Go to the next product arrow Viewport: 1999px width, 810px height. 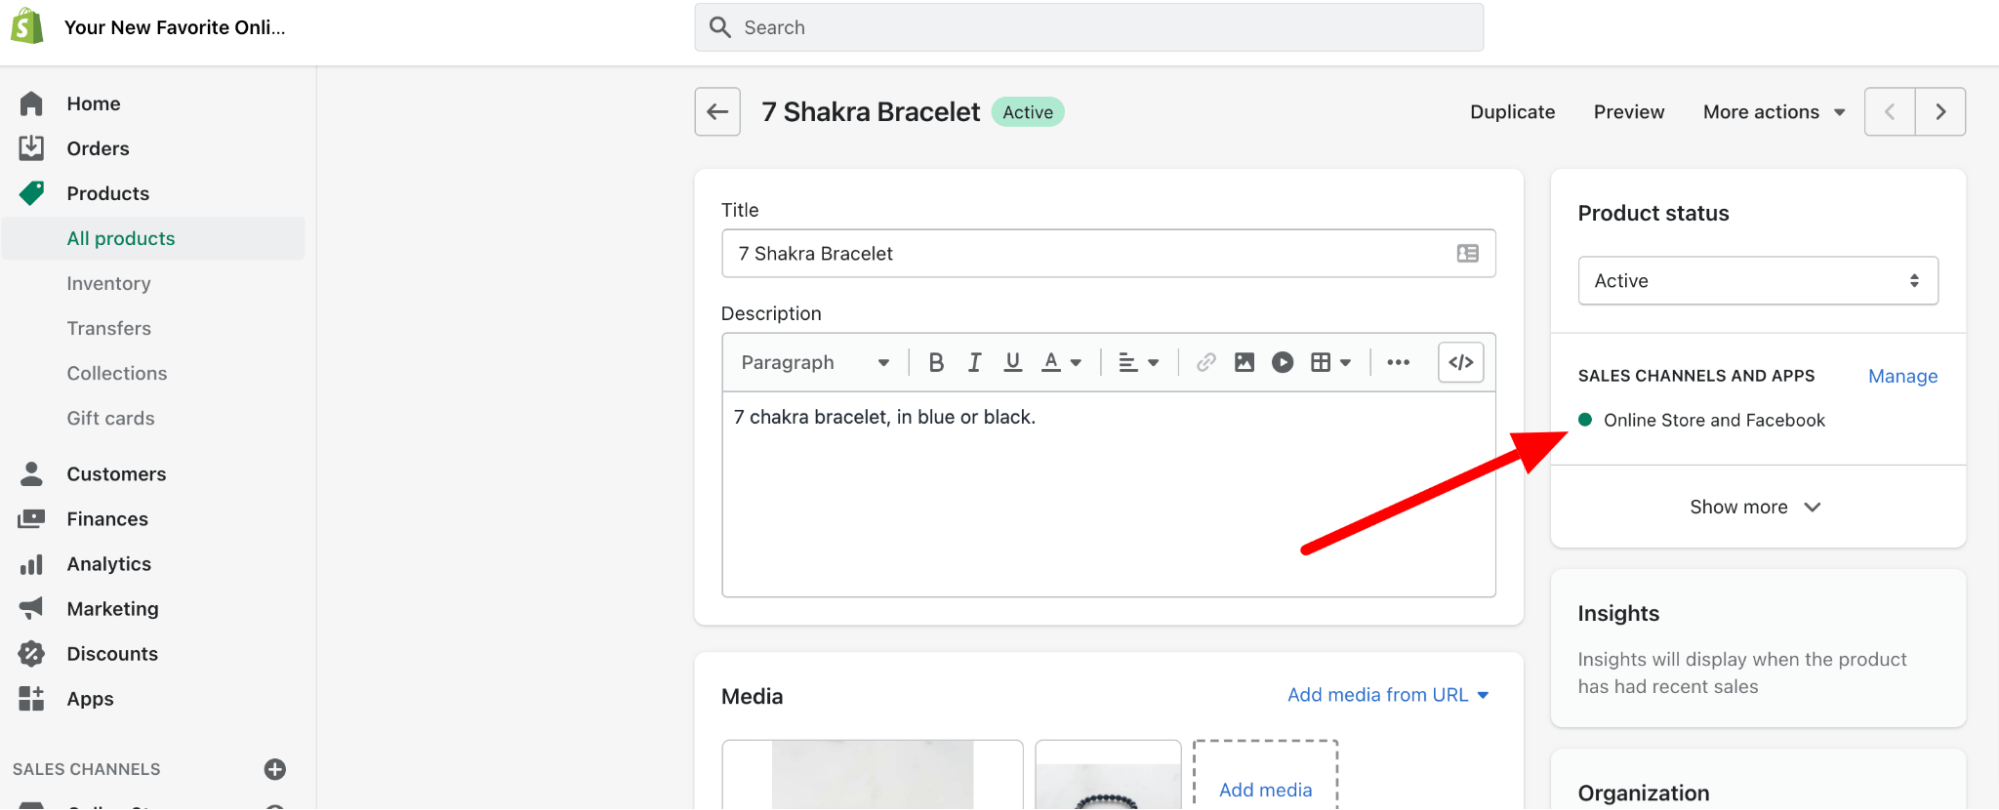click(x=1940, y=112)
